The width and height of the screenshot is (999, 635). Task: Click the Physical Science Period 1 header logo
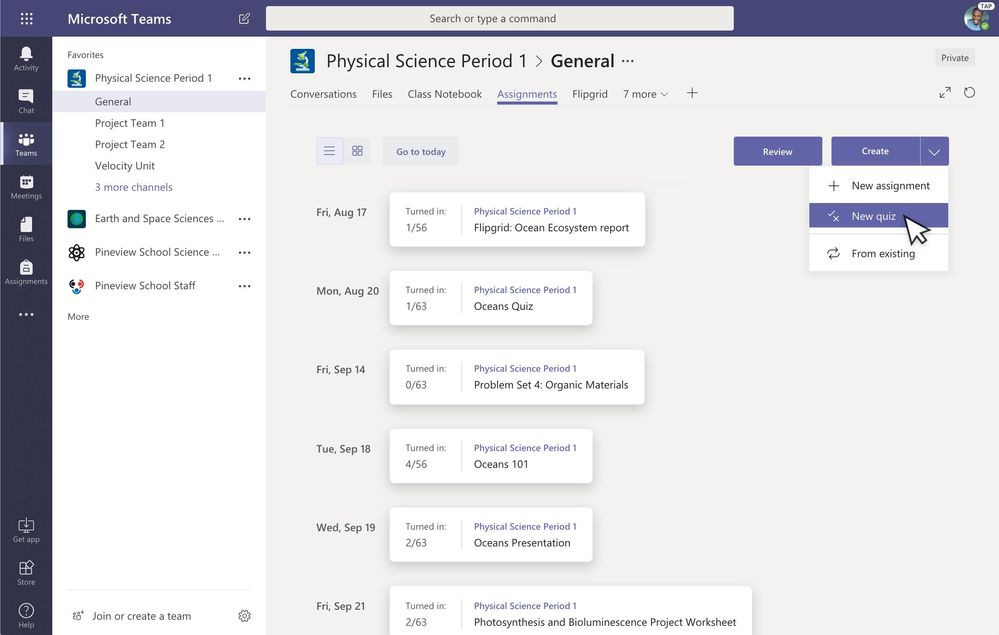[302, 61]
